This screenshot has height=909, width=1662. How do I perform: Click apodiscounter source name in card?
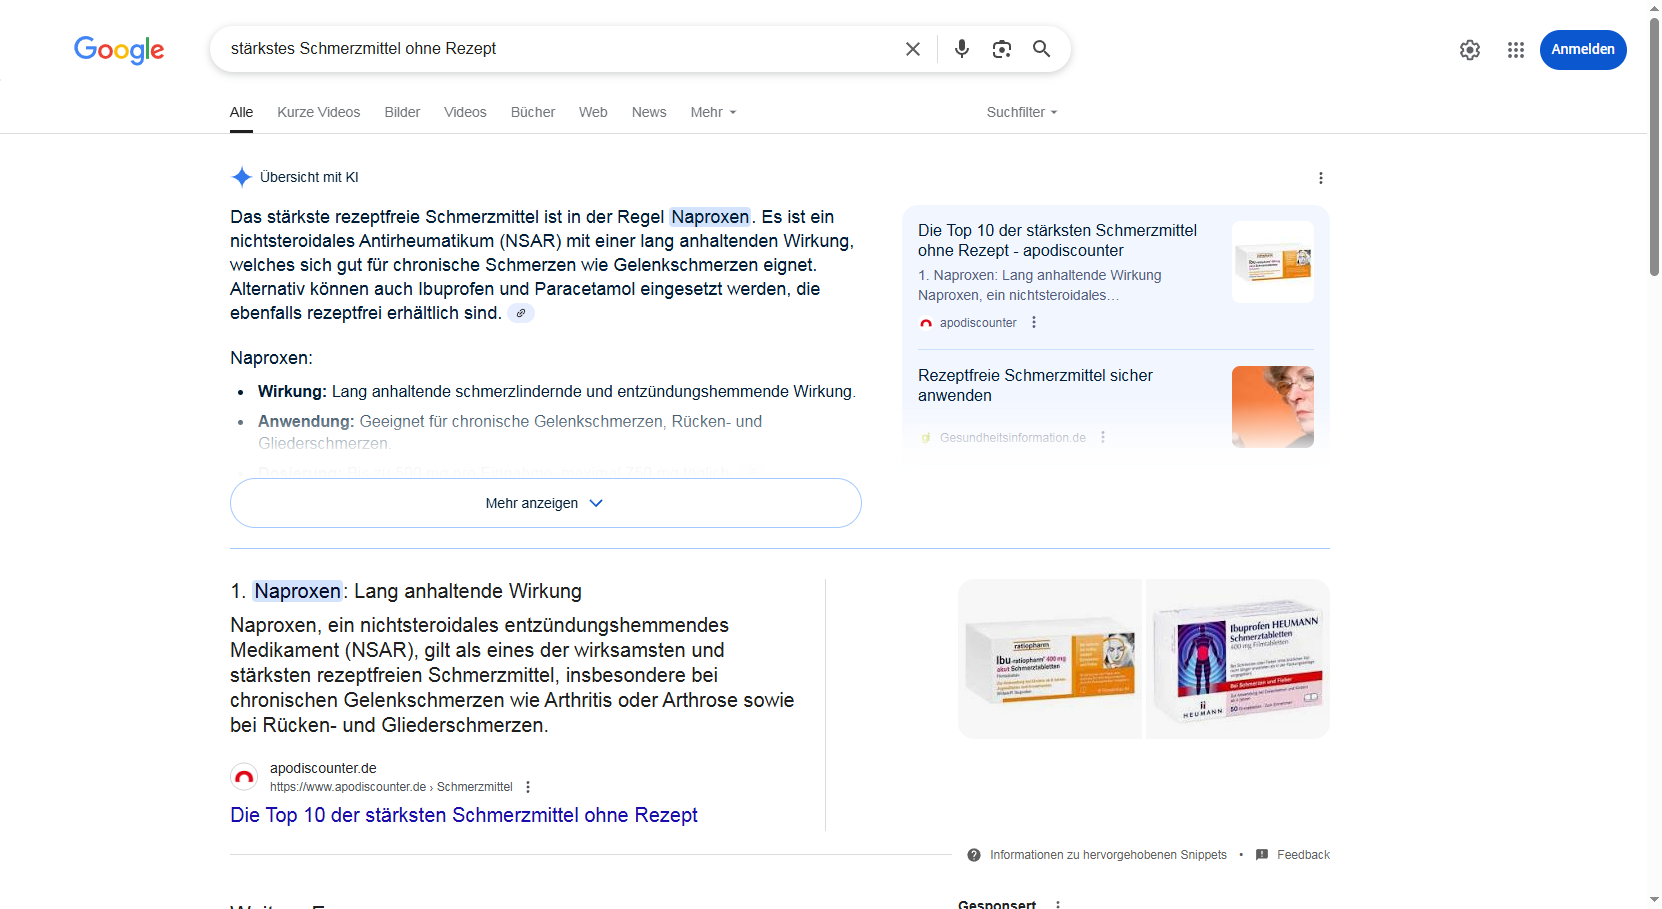pos(978,323)
